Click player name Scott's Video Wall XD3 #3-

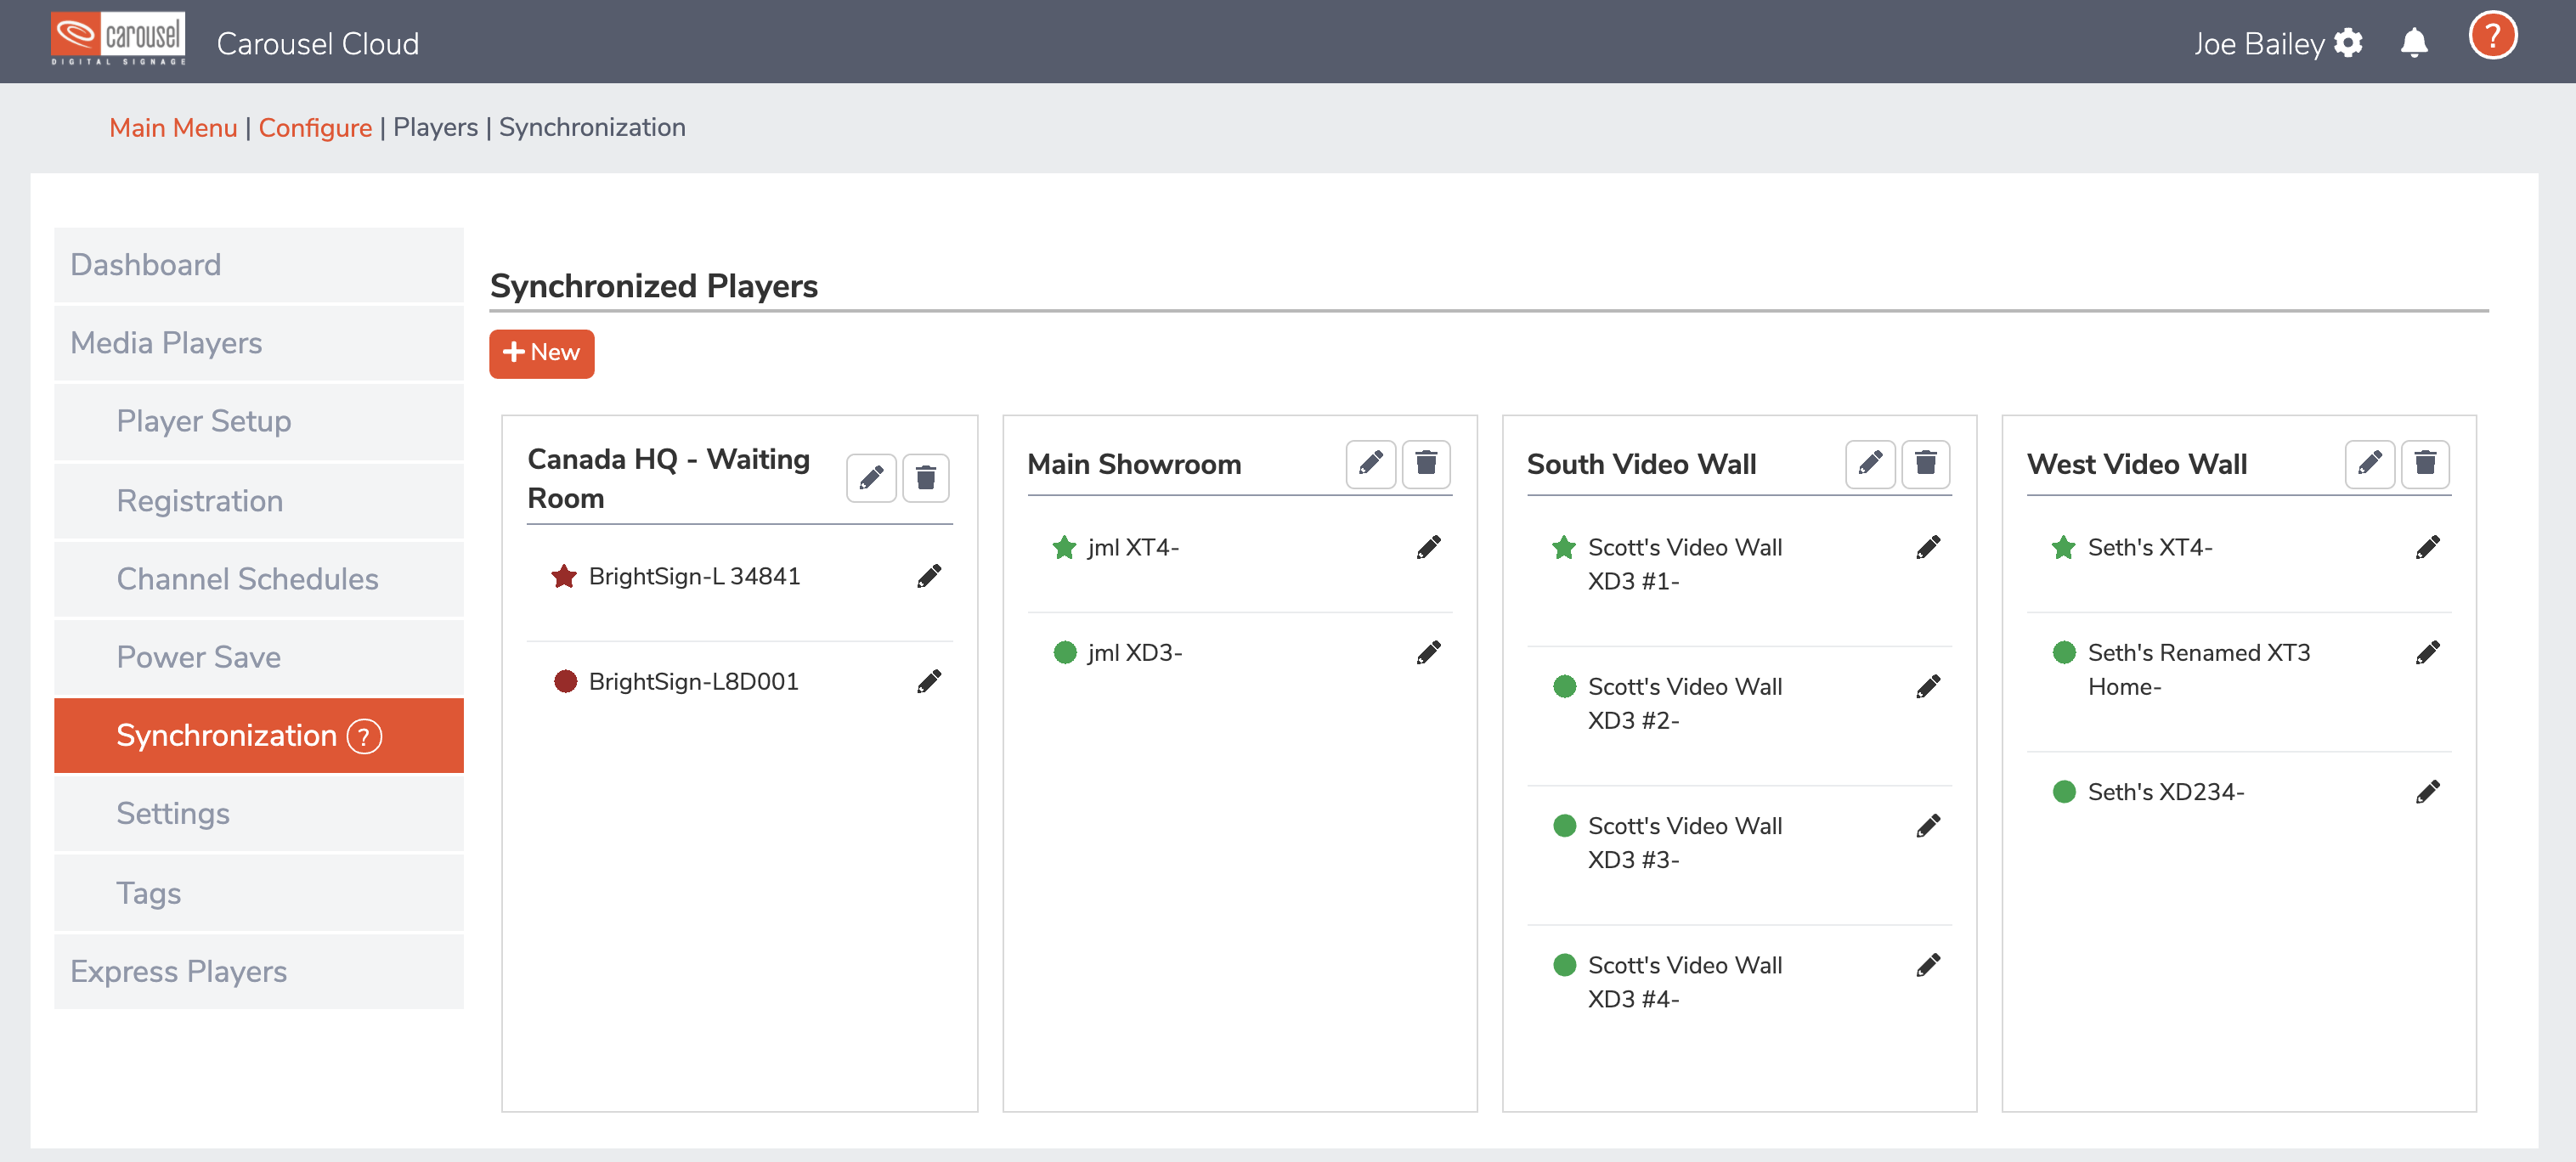(x=1685, y=842)
